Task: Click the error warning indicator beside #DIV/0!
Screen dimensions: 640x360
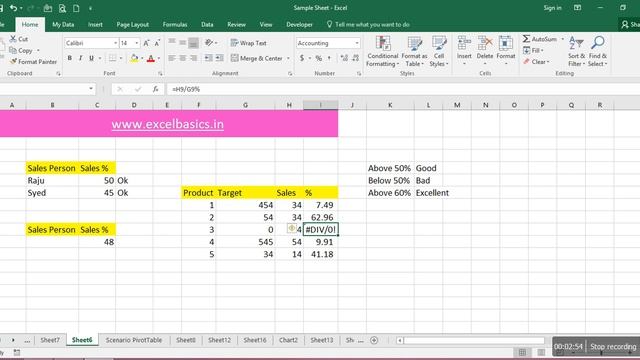Action: (291, 228)
